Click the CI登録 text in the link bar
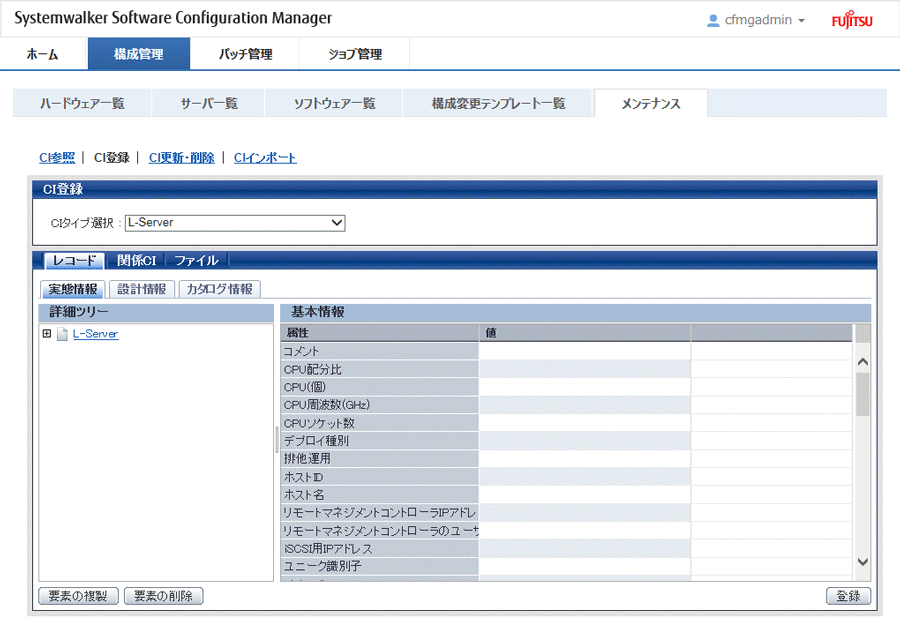The width and height of the screenshot is (900, 629). point(111,158)
